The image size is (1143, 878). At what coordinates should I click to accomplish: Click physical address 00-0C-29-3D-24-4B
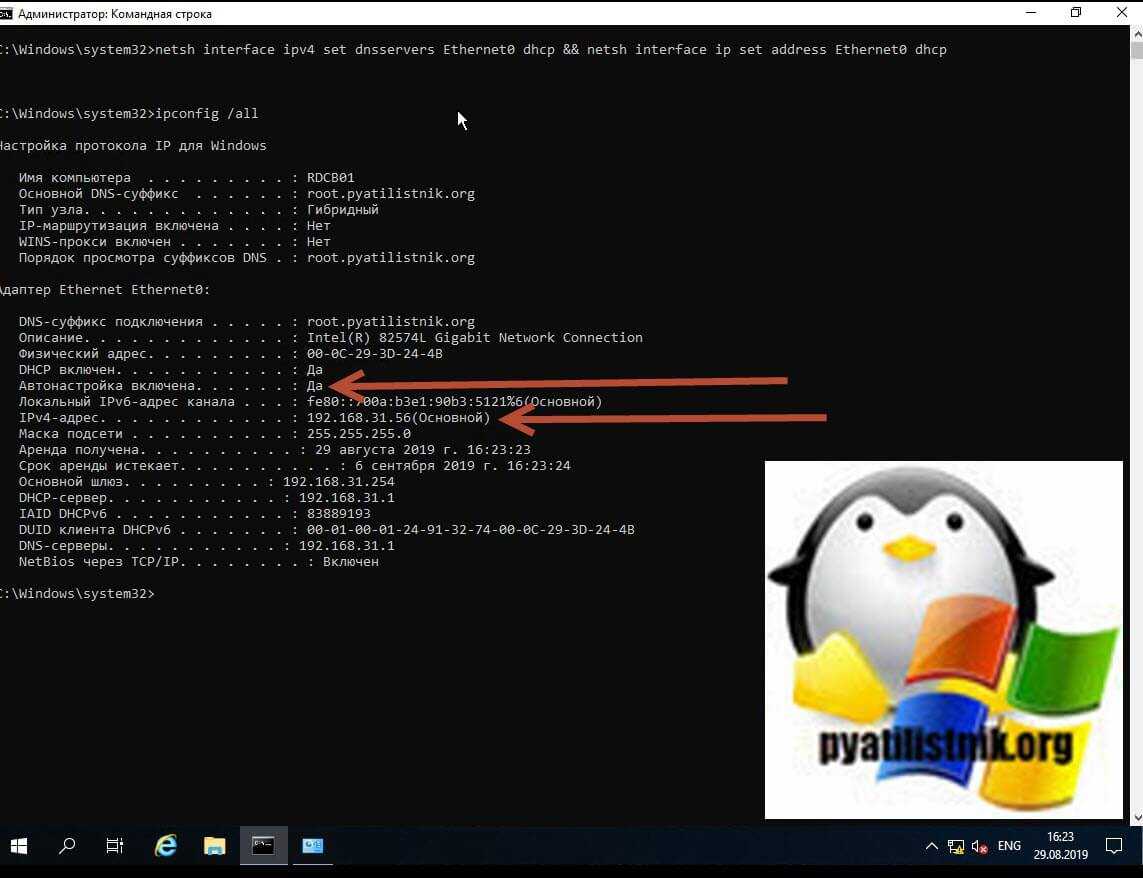(x=375, y=354)
